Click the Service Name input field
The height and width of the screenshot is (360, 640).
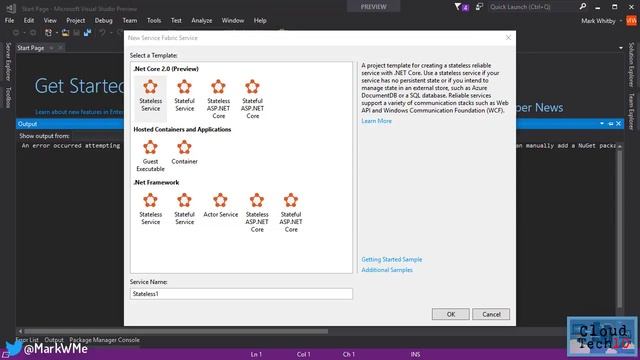241,293
